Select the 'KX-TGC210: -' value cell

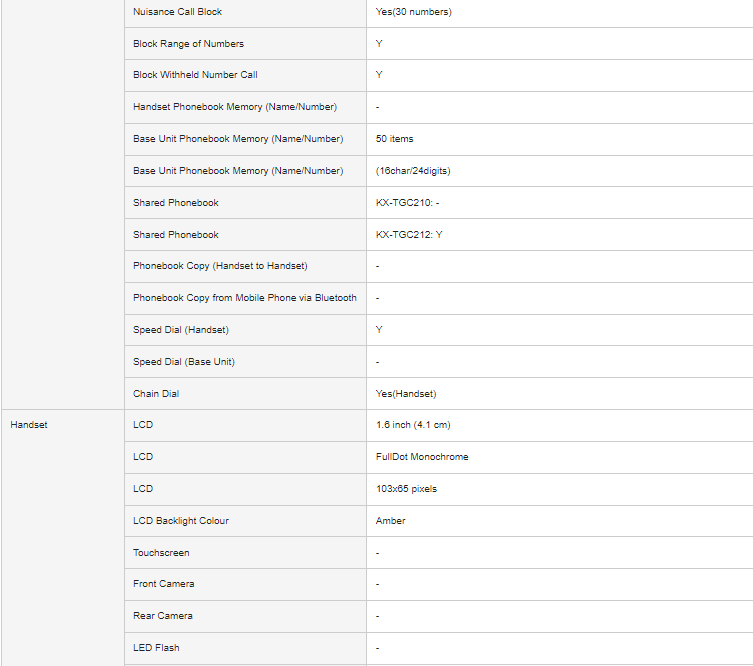coord(407,203)
